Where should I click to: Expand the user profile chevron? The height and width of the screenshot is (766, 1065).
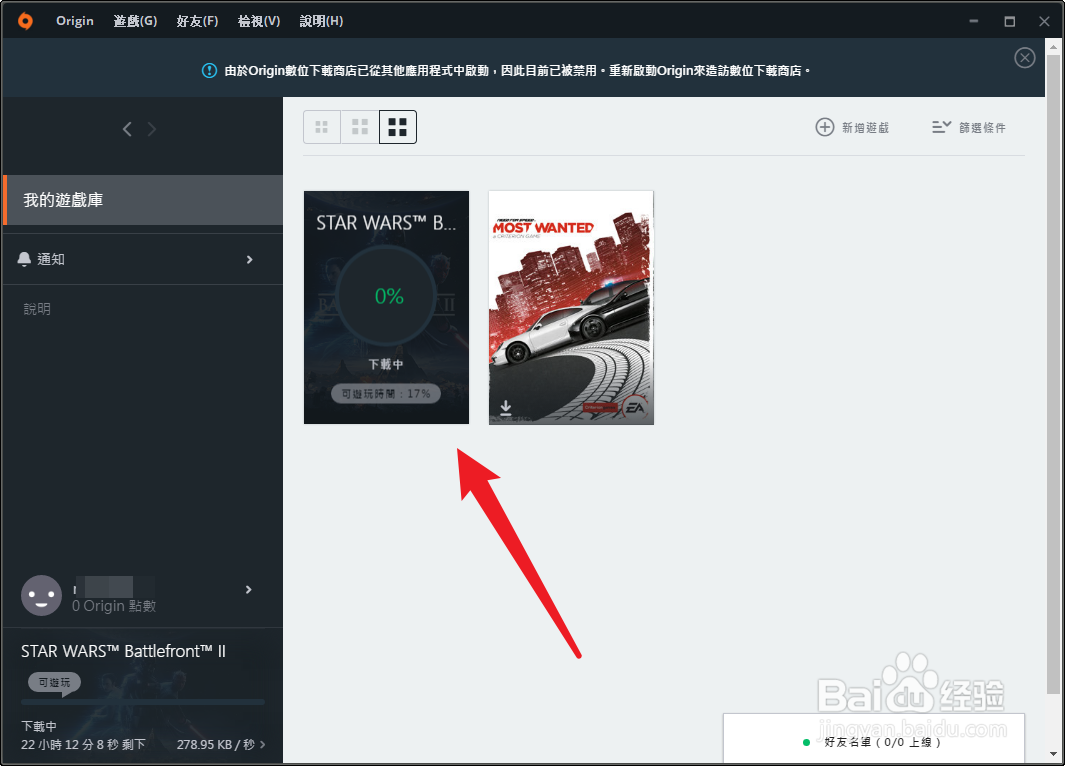pyautogui.click(x=249, y=589)
